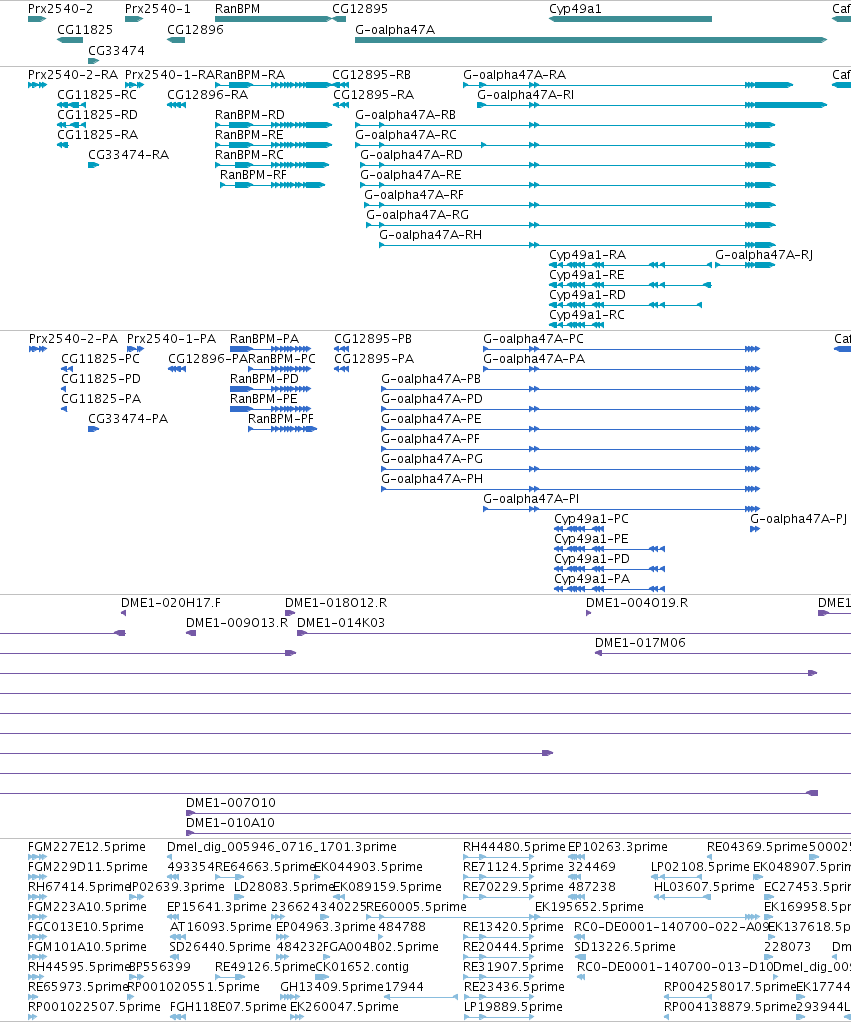The height and width of the screenshot is (1022, 851).
Task: Select EST LP19889.5prime
Action: coord(513,1007)
